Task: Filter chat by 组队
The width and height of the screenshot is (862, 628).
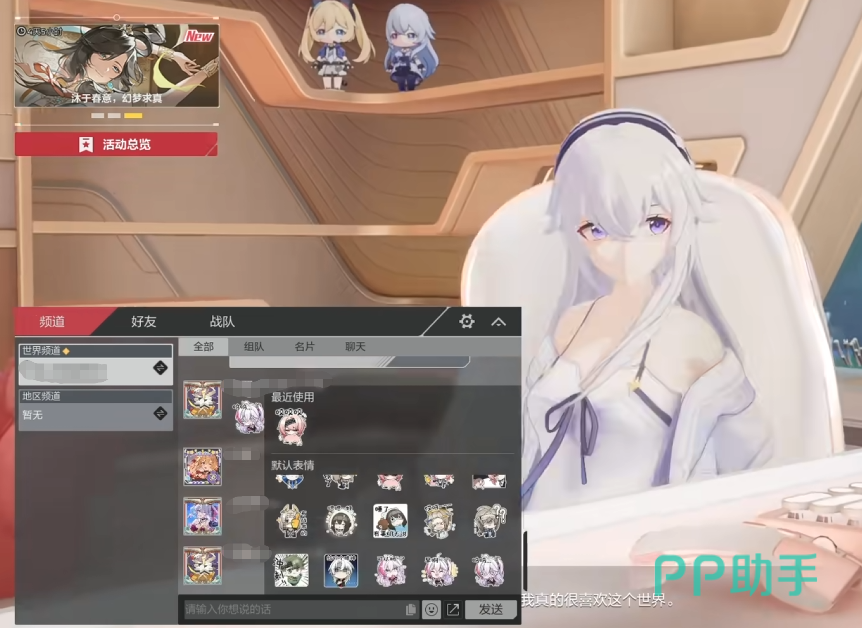Action: click(254, 347)
